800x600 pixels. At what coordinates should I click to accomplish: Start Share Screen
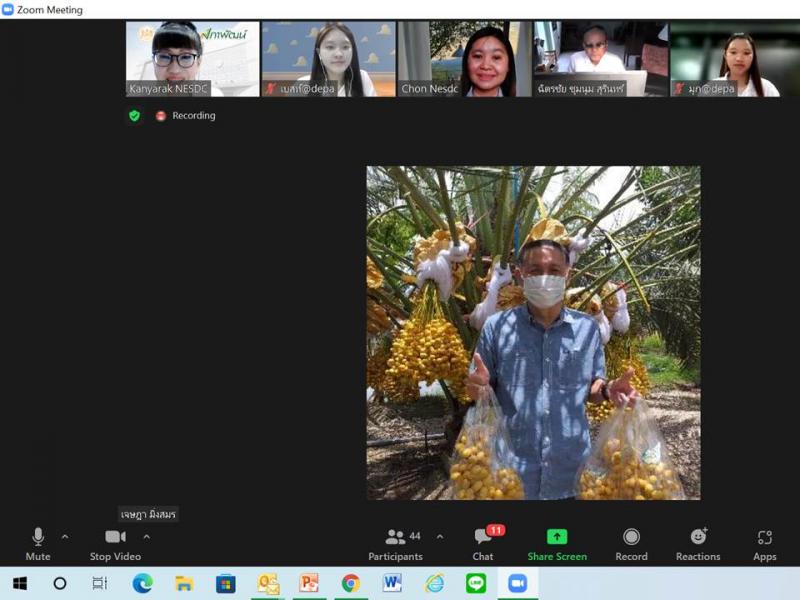(x=557, y=544)
